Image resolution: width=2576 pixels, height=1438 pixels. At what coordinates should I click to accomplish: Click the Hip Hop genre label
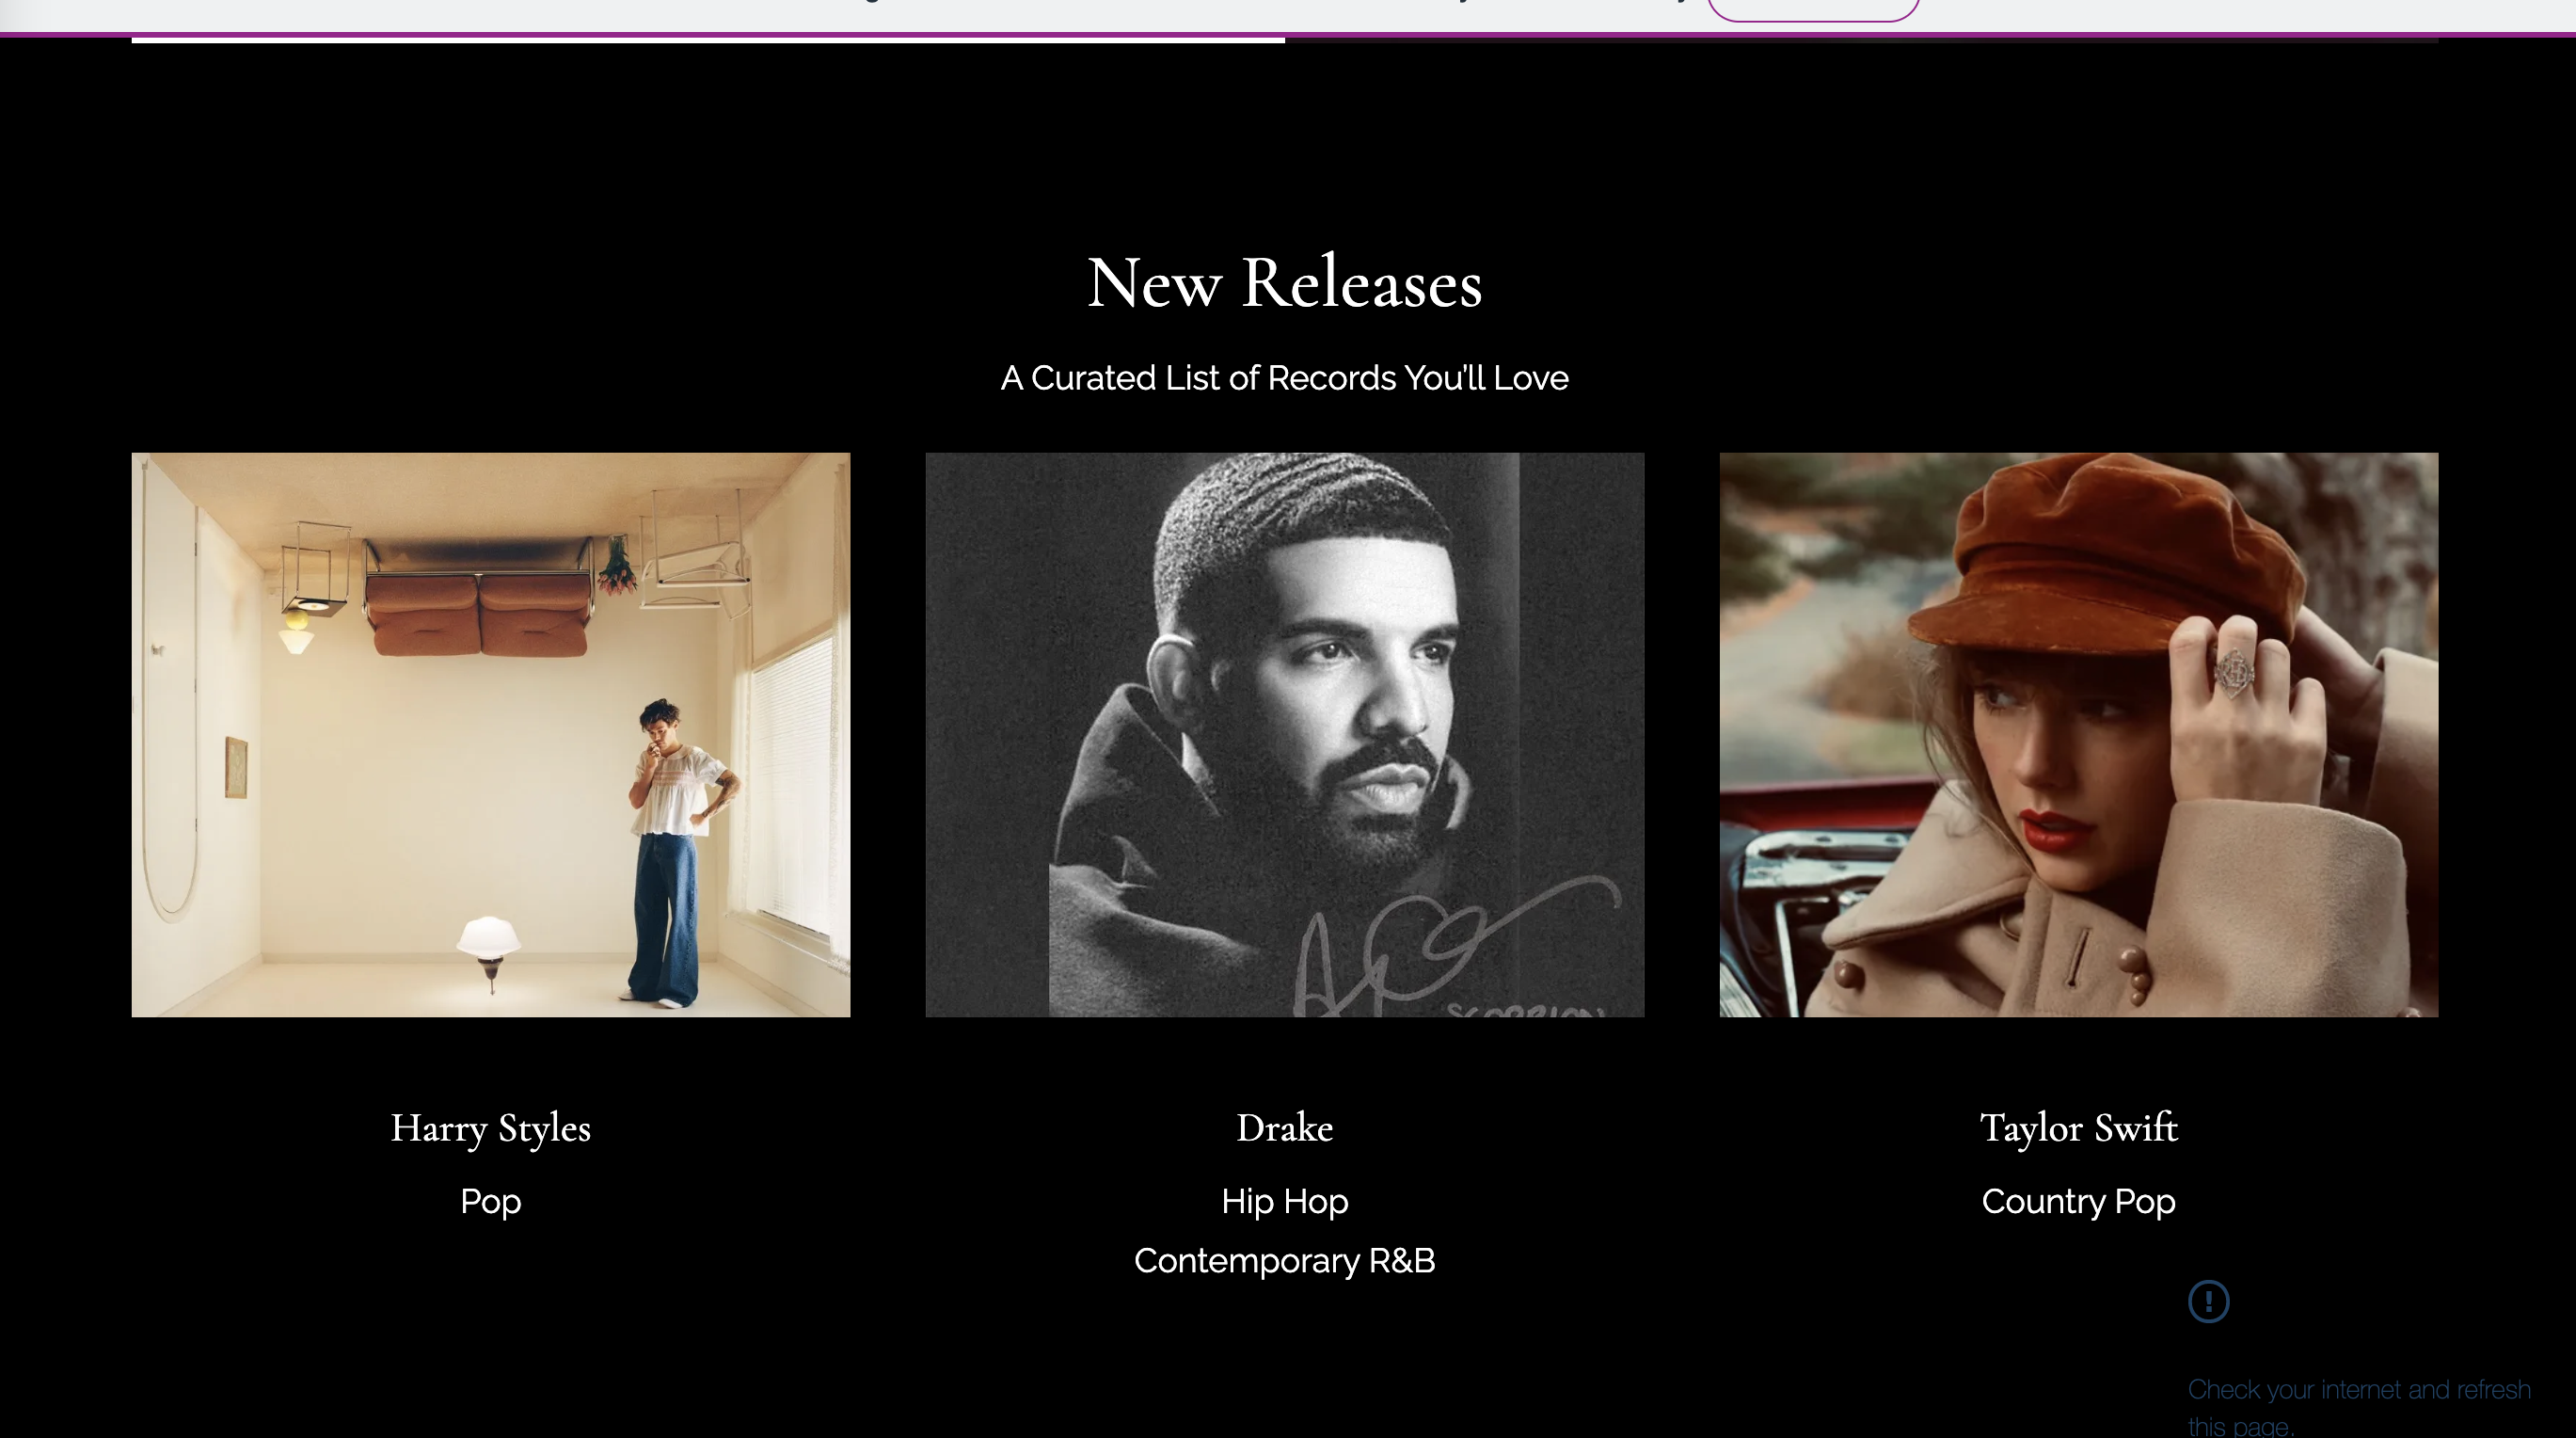[x=1284, y=1202]
